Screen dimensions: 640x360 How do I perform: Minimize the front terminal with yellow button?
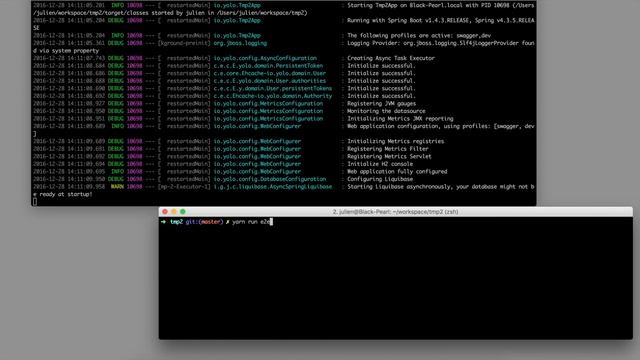point(174,211)
